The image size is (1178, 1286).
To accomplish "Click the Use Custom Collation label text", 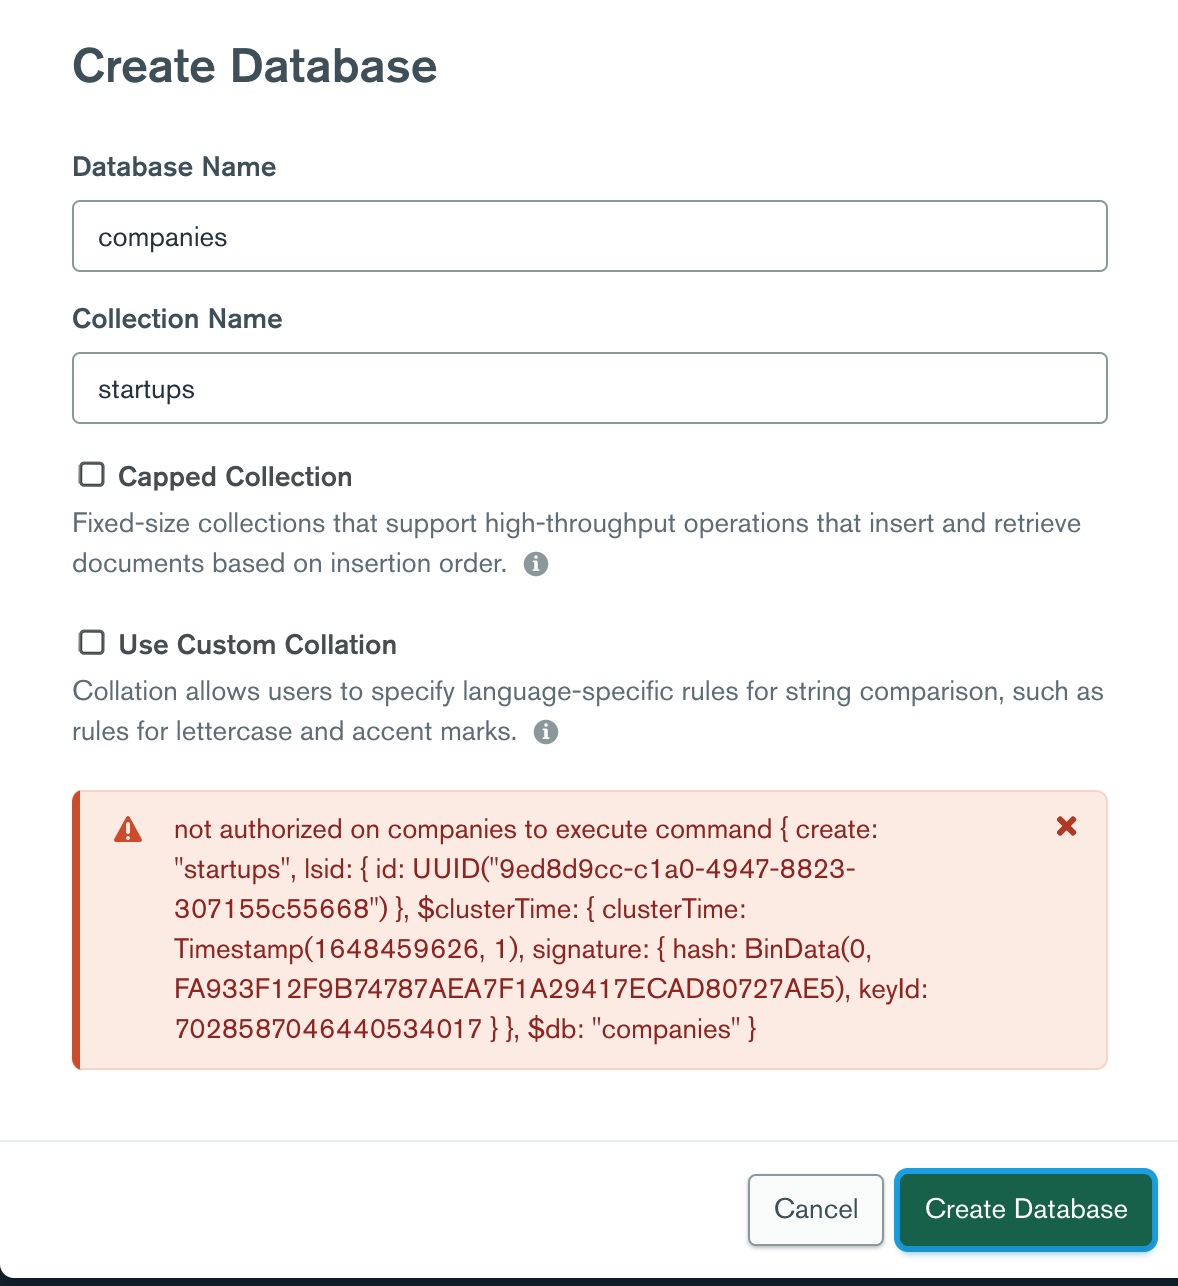I will [x=258, y=645].
